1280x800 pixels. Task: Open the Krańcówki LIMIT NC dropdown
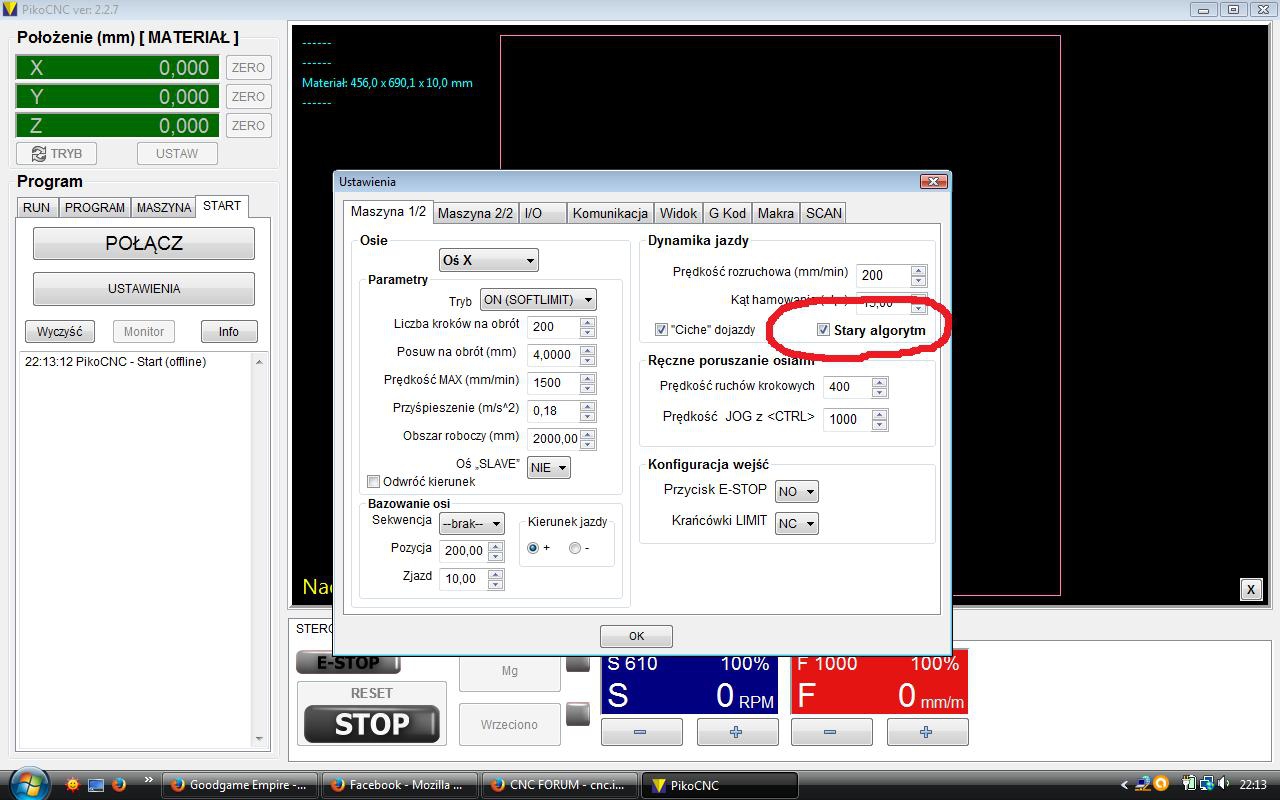coord(796,523)
